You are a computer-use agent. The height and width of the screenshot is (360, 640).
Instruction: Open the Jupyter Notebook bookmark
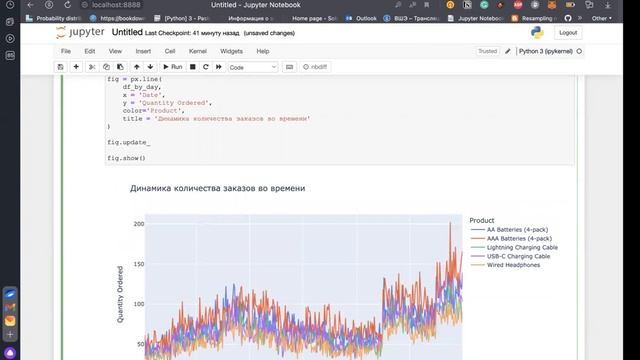coord(475,18)
